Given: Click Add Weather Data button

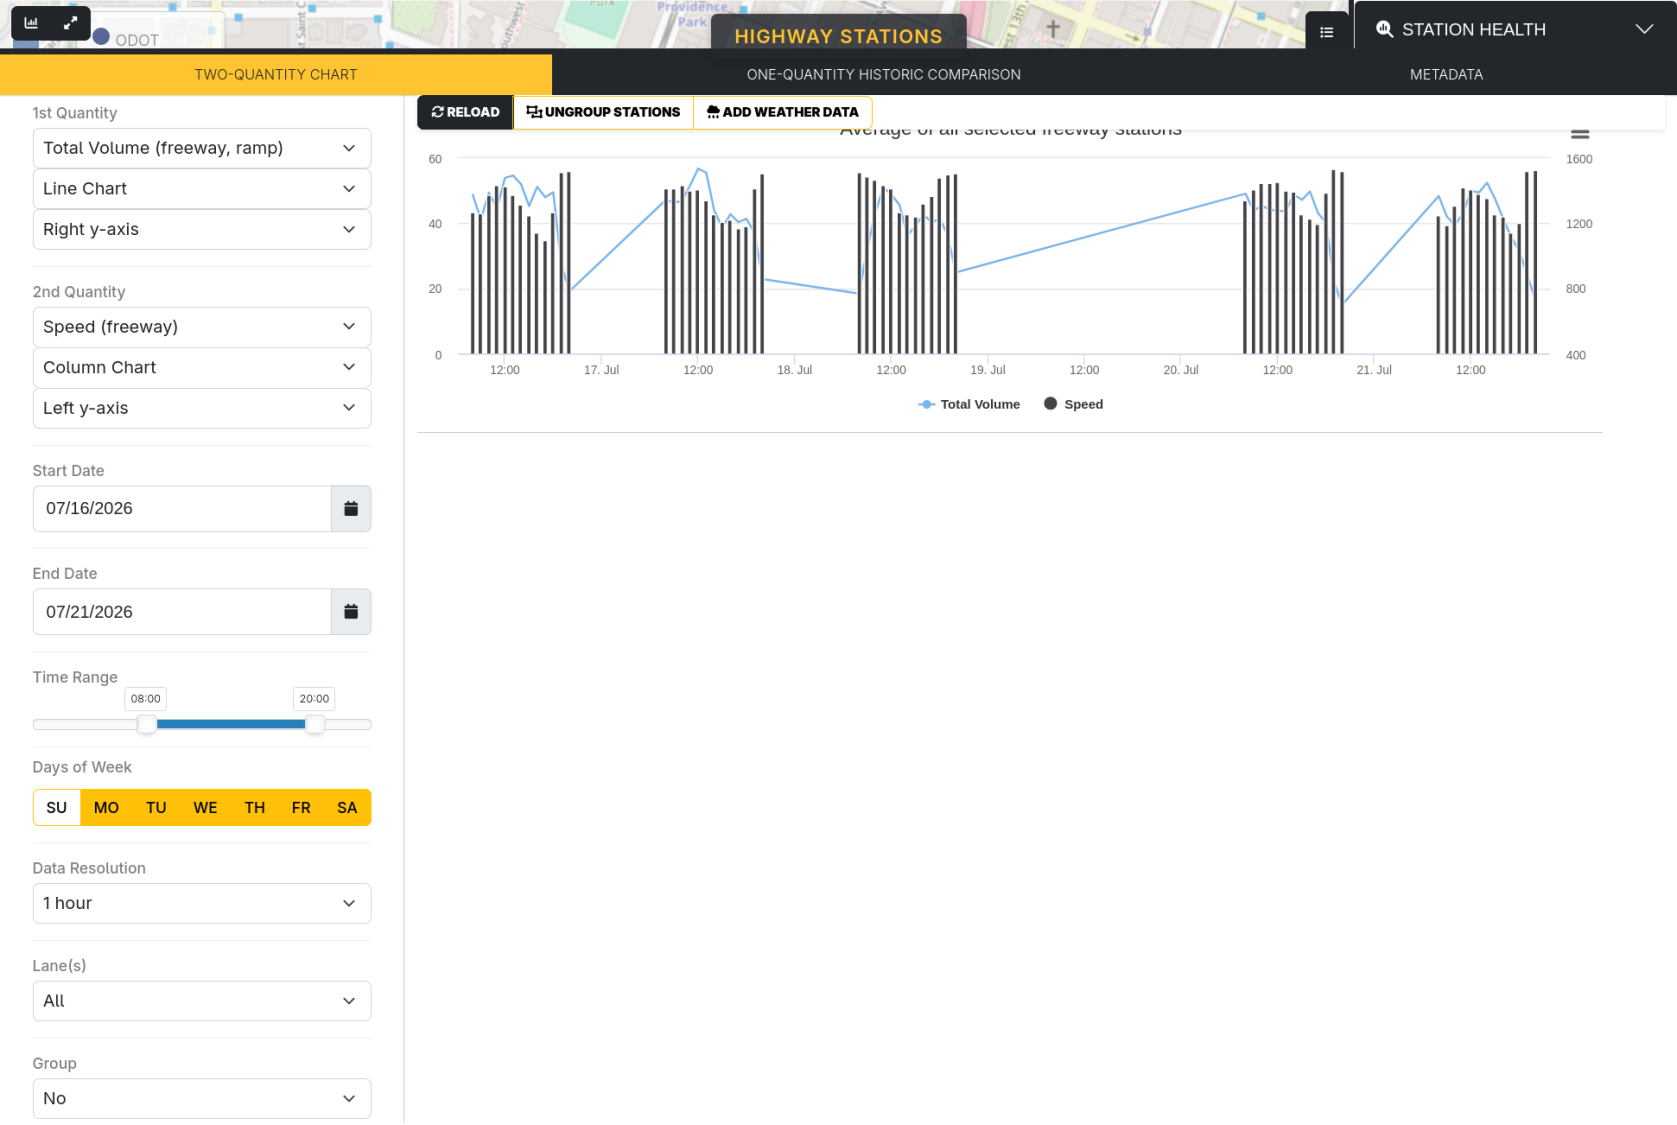Looking at the screenshot, I should (x=783, y=112).
